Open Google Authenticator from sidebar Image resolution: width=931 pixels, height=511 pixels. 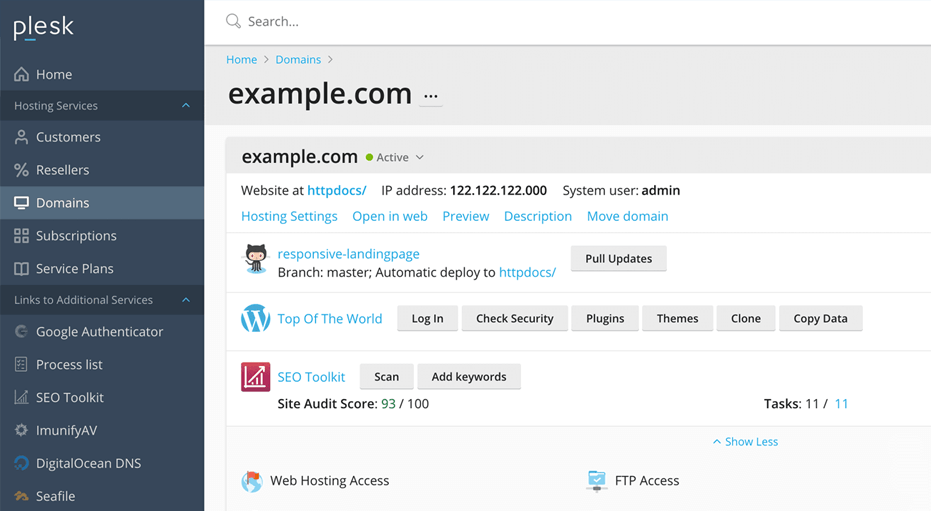click(x=99, y=332)
